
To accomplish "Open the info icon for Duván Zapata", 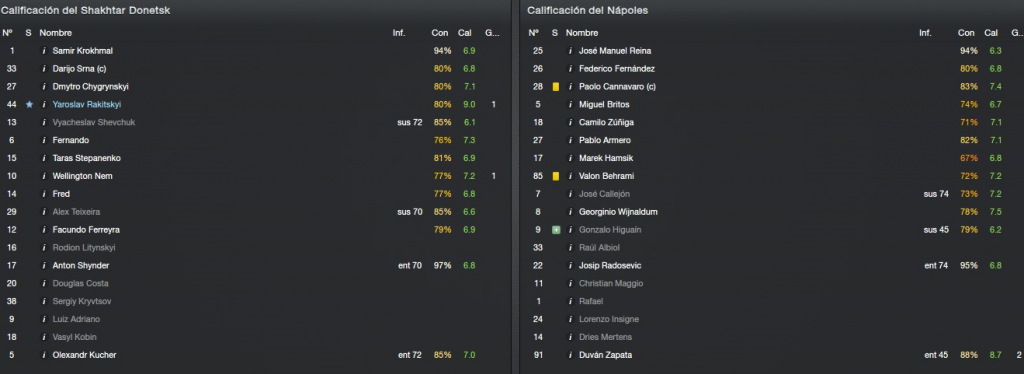I will [x=571, y=355].
